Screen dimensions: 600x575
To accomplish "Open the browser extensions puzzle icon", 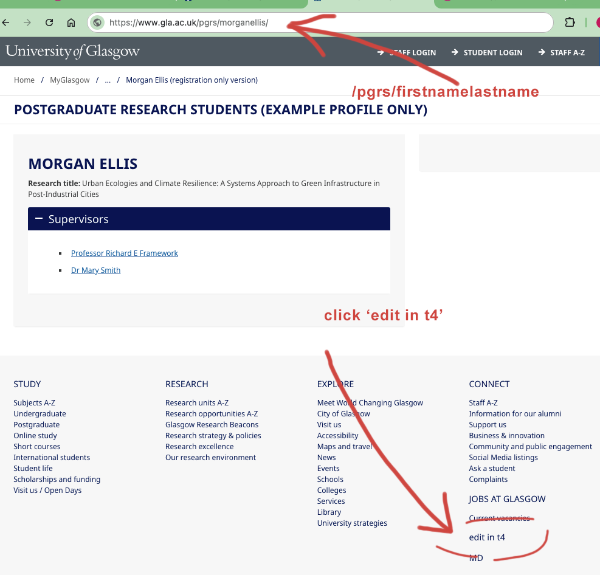I will (x=570, y=22).
